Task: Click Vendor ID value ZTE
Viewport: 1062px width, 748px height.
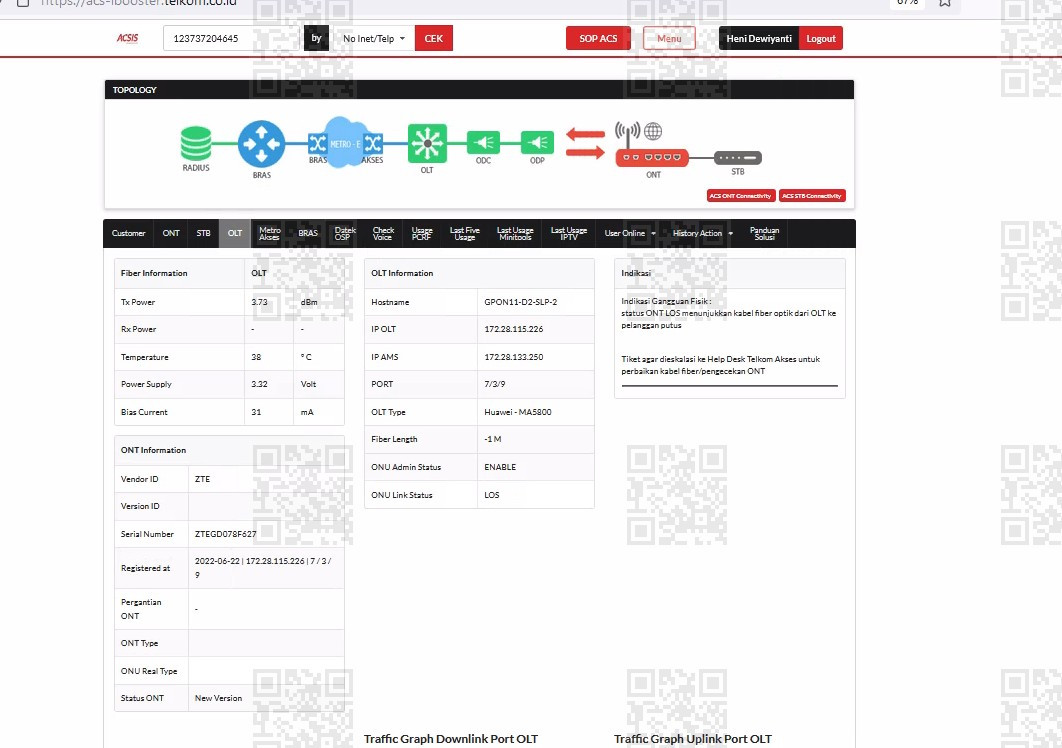Action: coord(203,479)
